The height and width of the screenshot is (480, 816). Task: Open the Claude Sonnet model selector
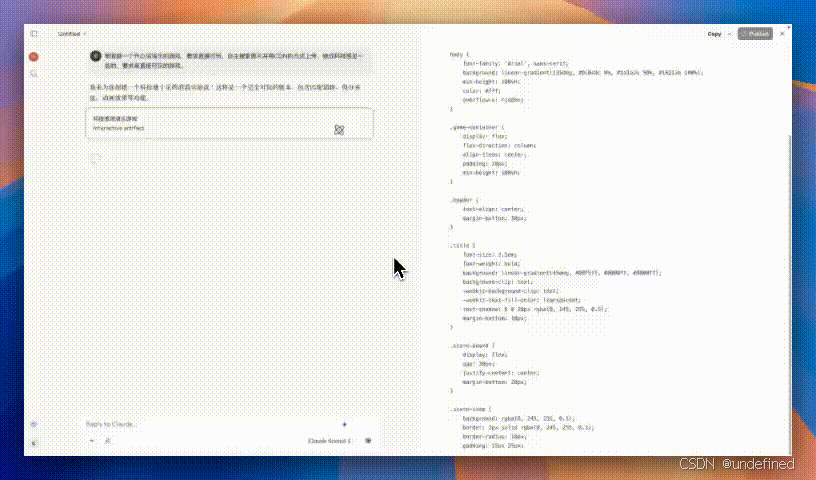pos(330,440)
